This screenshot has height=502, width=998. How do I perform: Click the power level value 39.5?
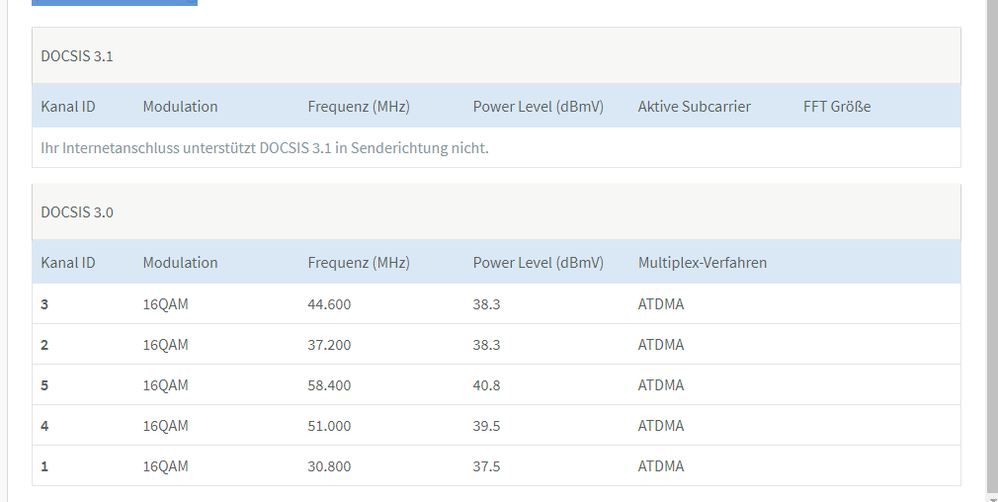(x=486, y=426)
